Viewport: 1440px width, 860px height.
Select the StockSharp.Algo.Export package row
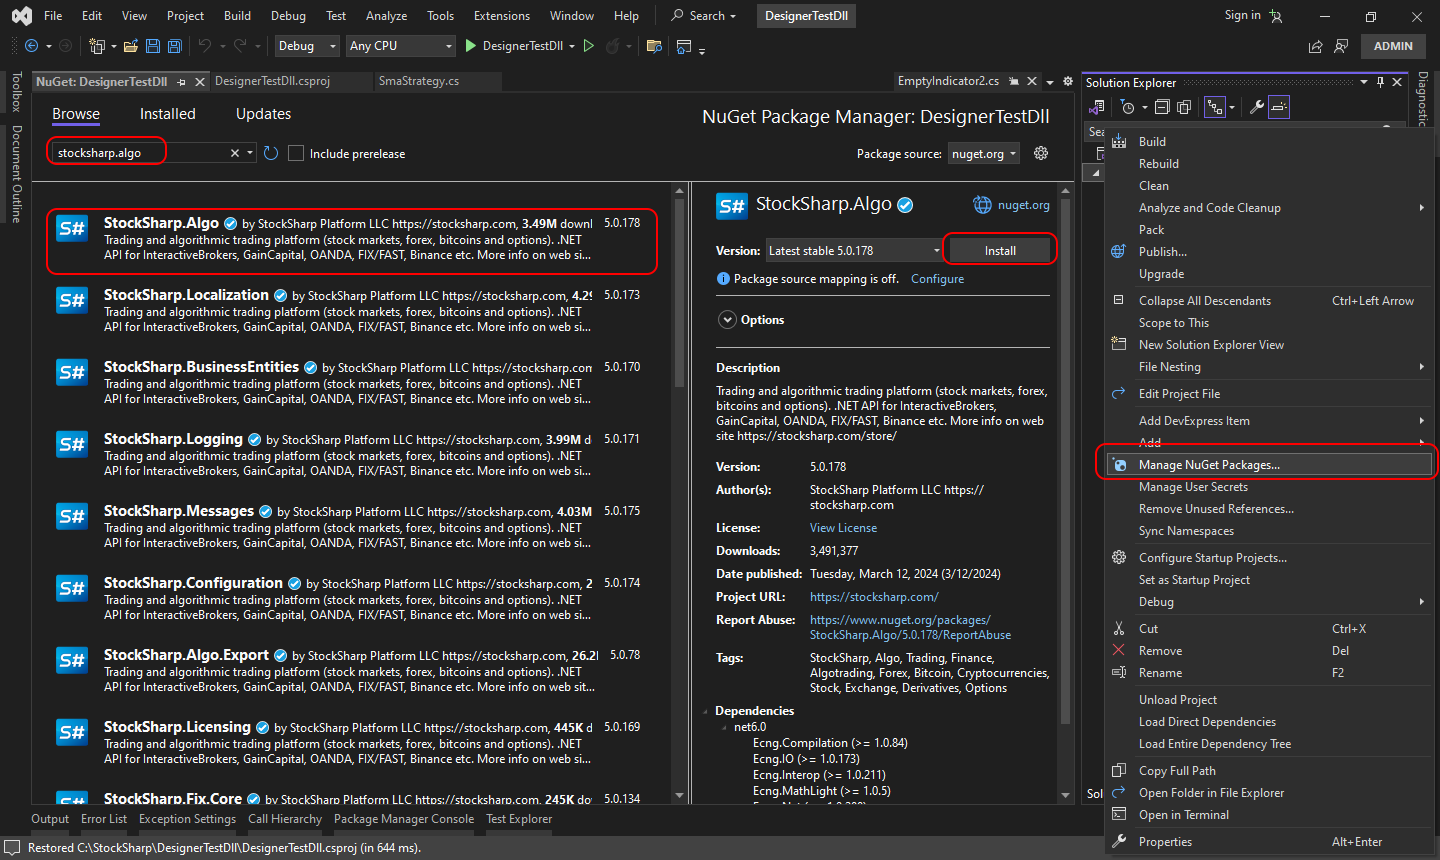click(x=352, y=672)
